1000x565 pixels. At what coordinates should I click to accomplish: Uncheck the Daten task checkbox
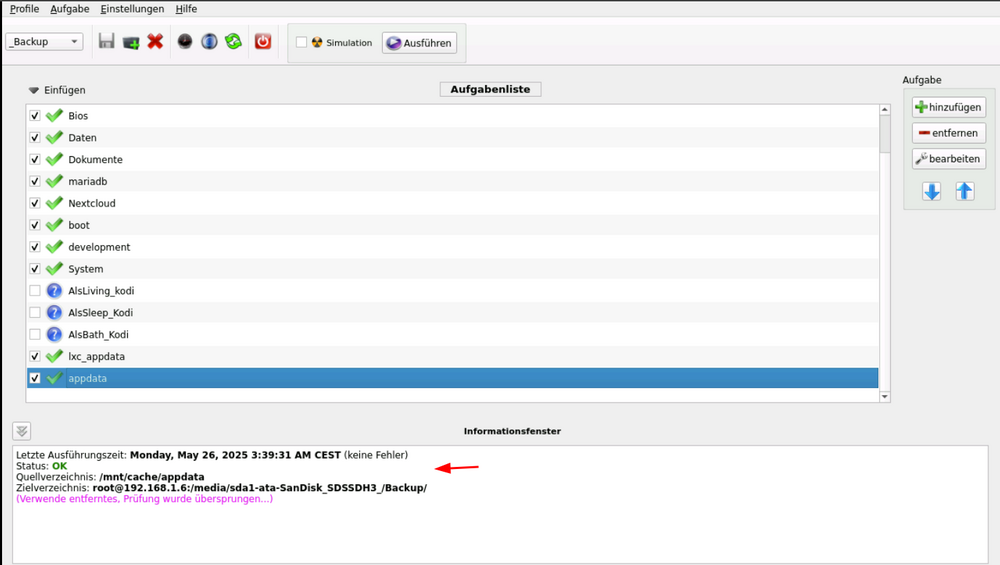[x=35, y=137]
